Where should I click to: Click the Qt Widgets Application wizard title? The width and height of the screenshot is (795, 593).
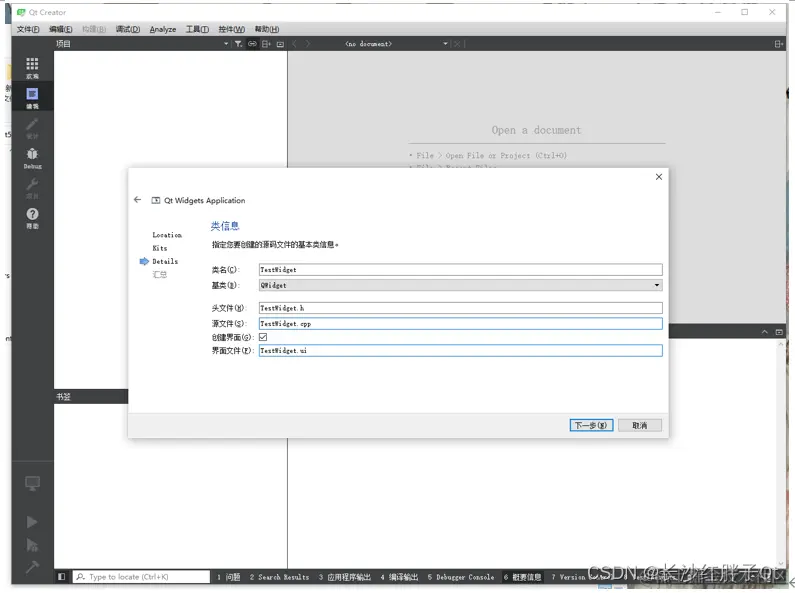point(204,200)
